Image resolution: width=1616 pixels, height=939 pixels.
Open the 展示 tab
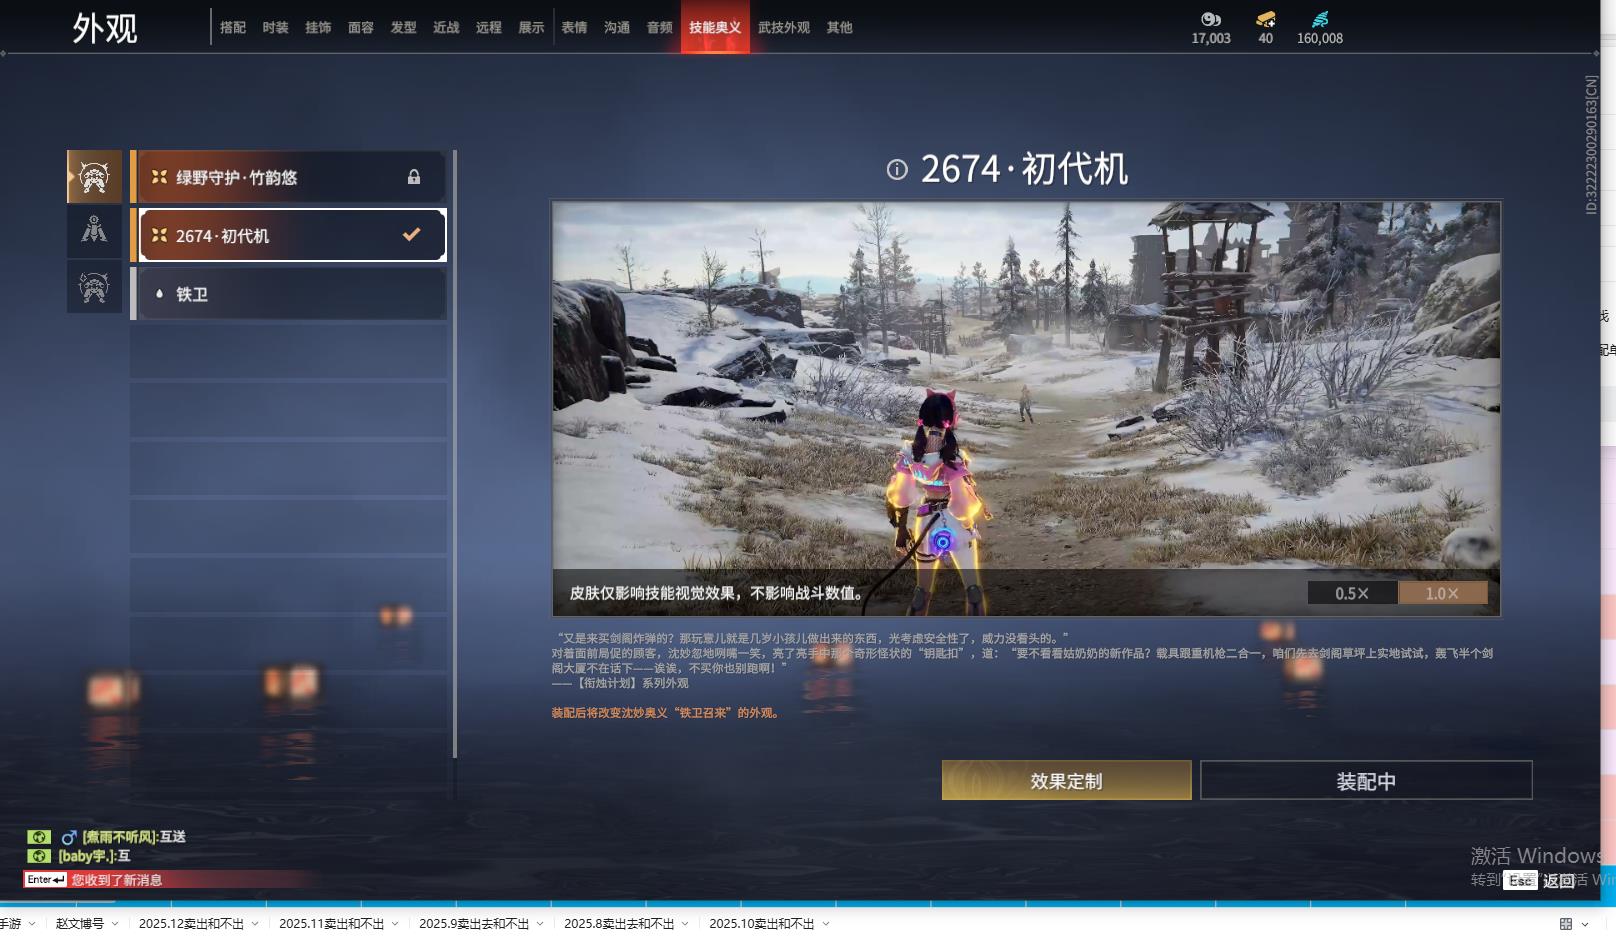[x=532, y=28]
